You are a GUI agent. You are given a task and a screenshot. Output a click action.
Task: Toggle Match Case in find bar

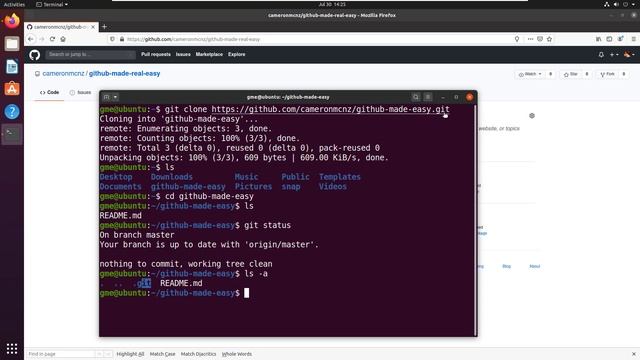(162, 354)
